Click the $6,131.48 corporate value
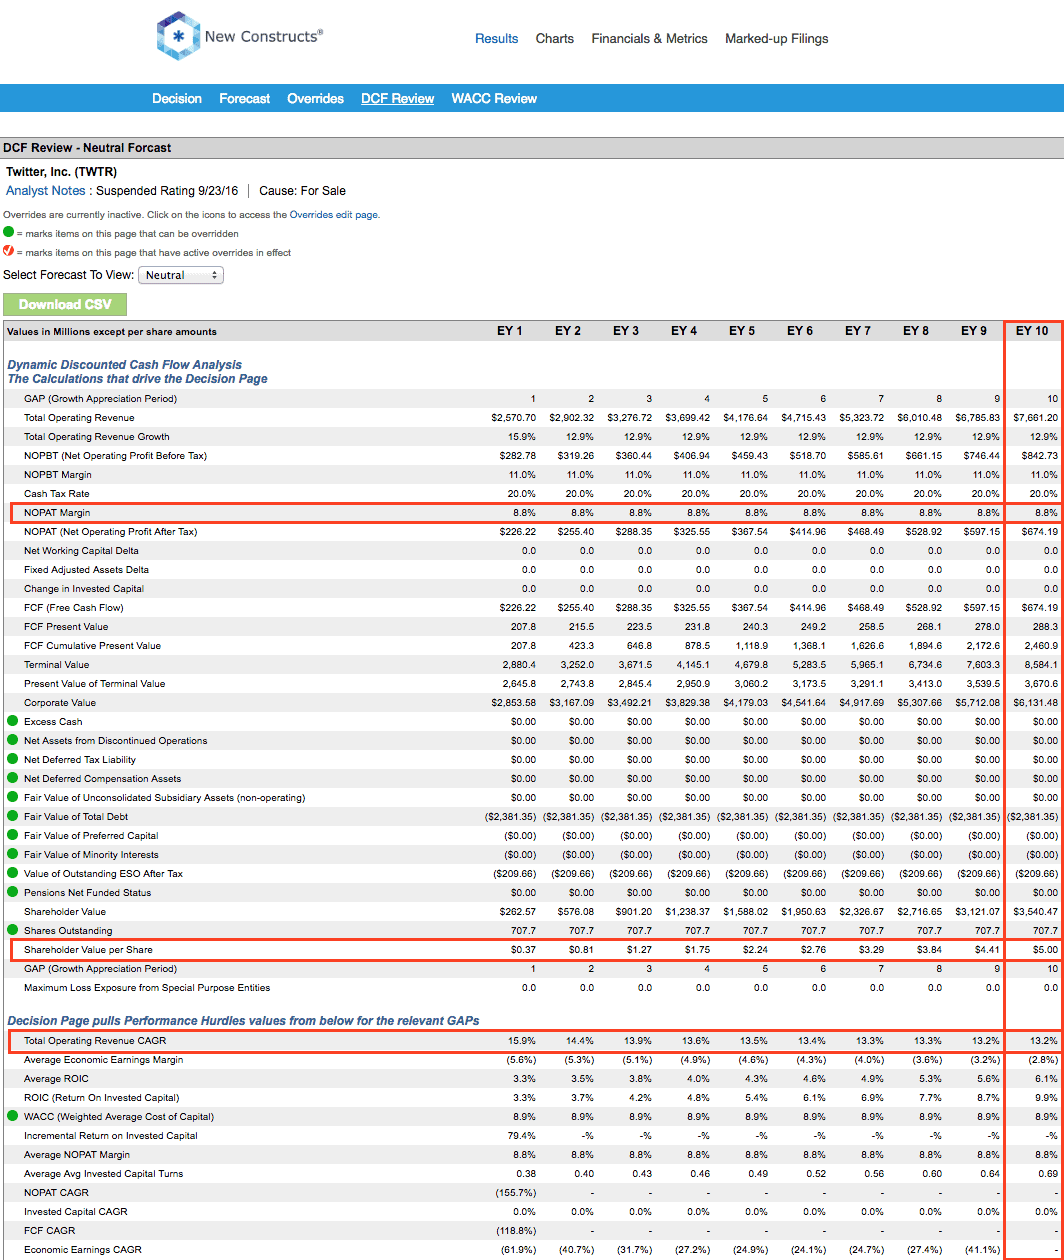This screenshot has width=1064, height=1260. (x=1035, y=702)
